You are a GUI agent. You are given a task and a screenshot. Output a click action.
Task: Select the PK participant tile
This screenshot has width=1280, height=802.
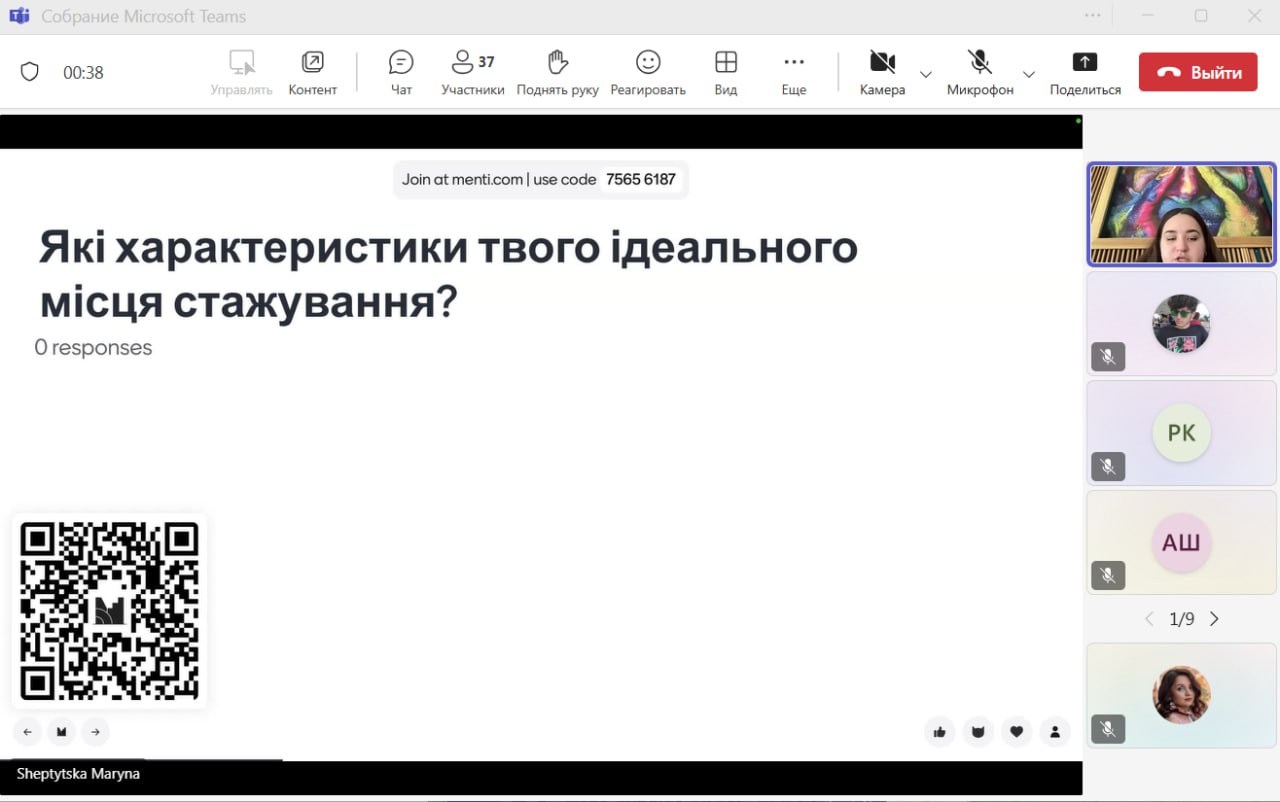[x=1181, y=433]
